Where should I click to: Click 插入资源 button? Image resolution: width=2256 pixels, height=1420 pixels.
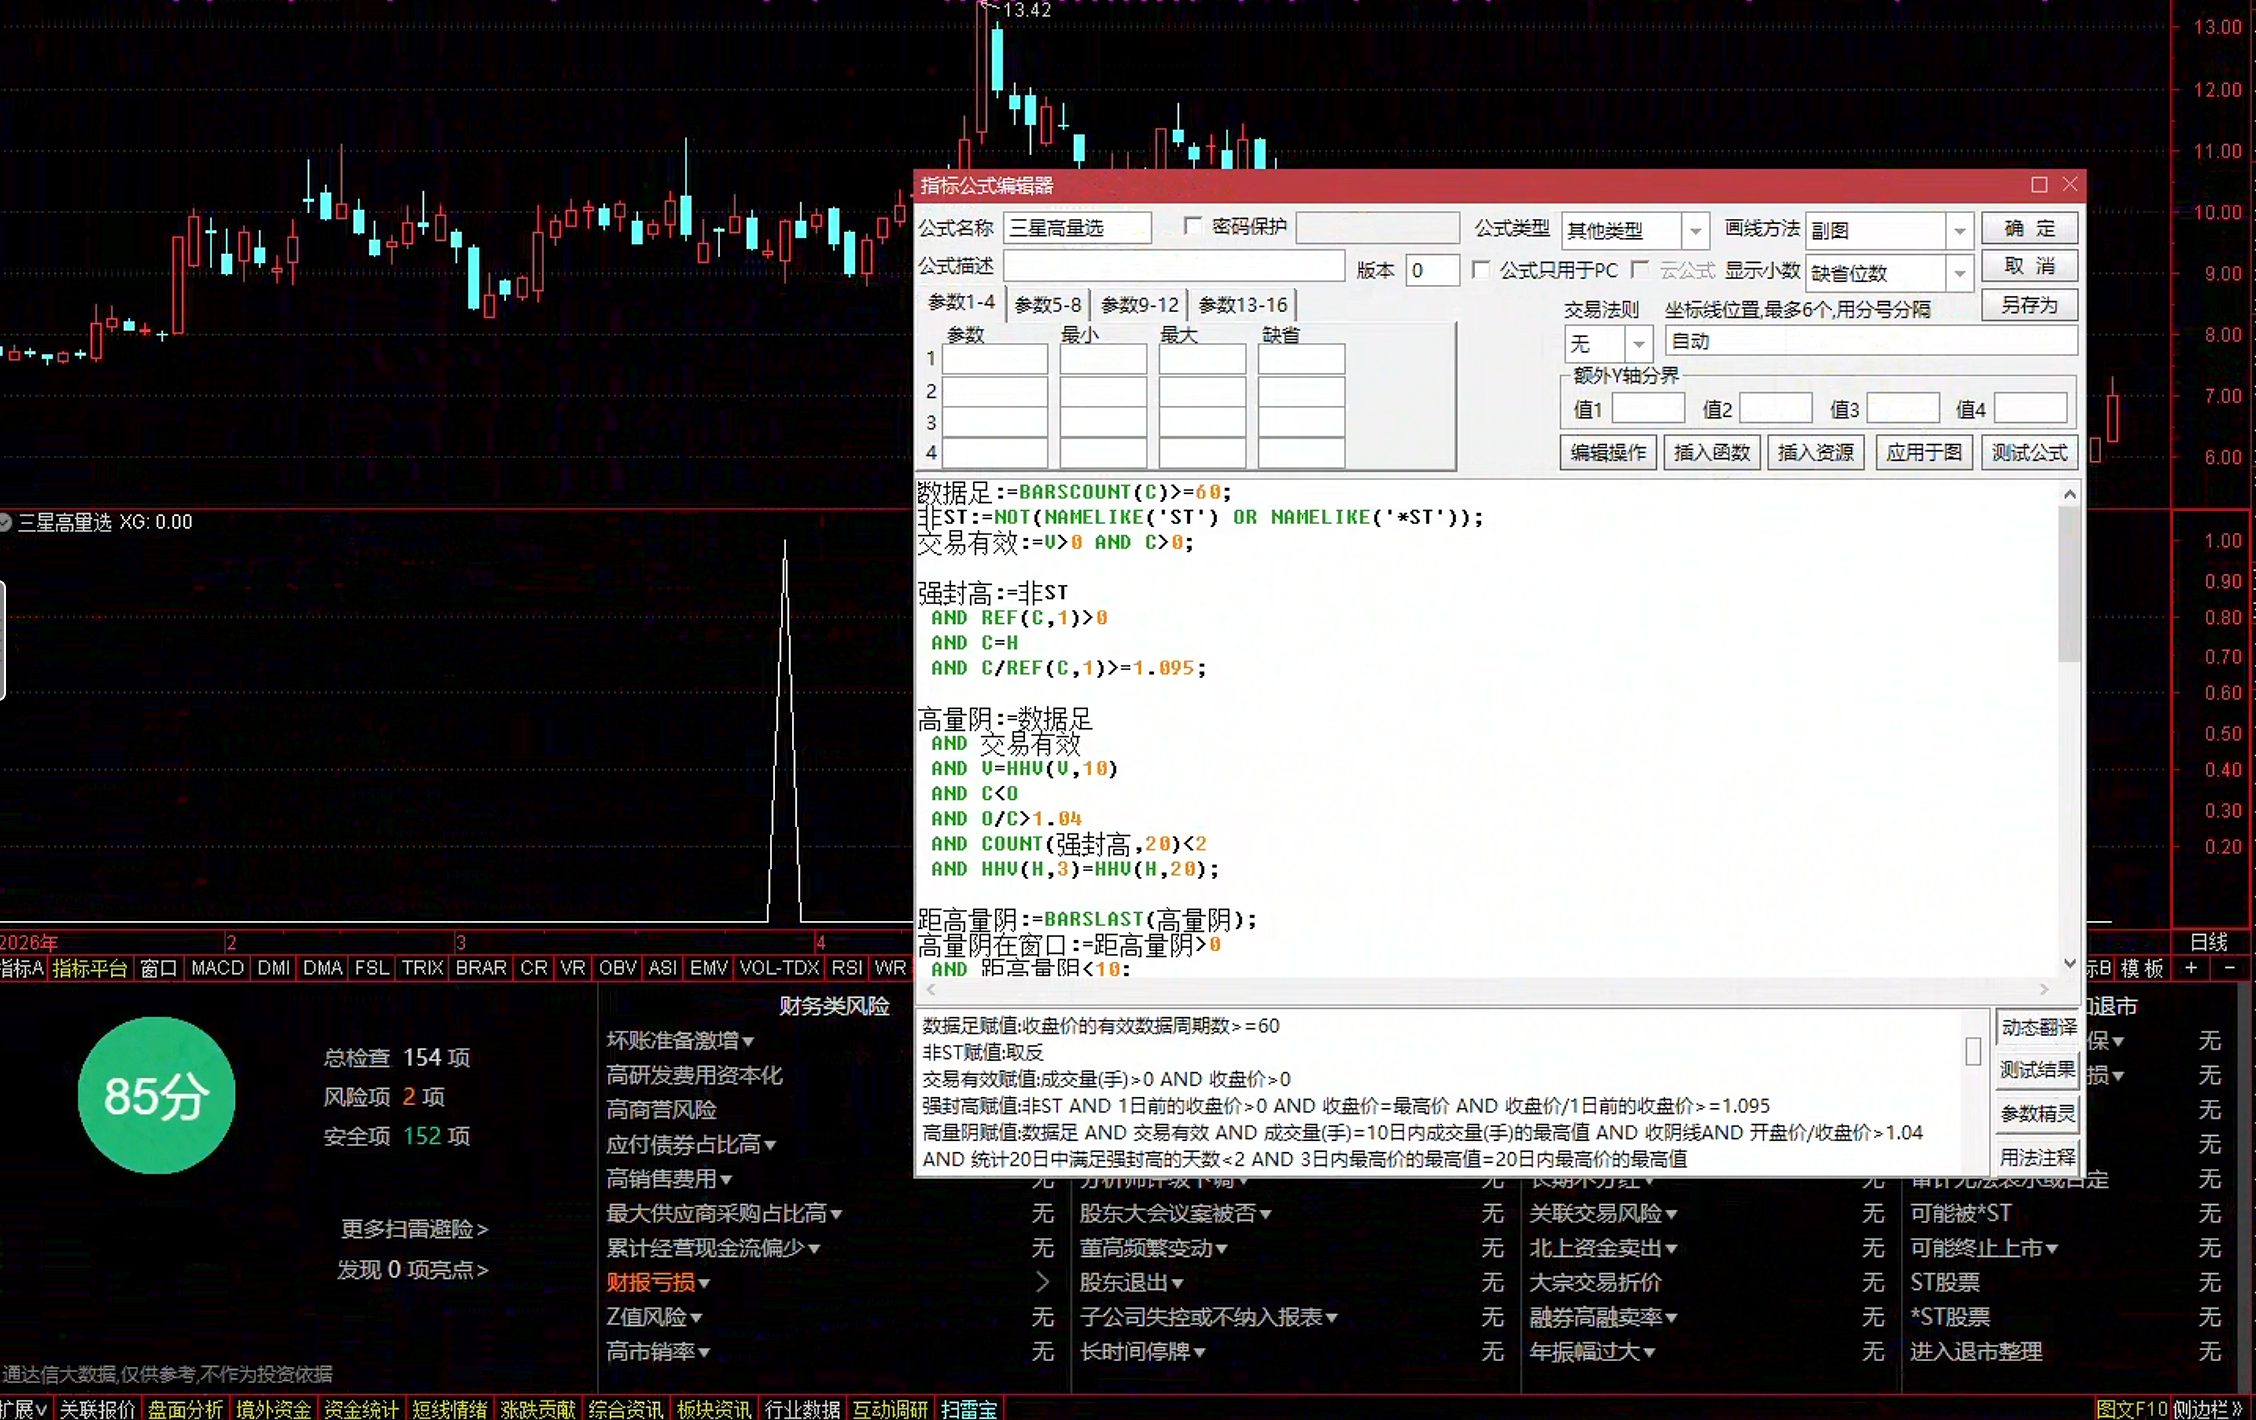pyautogui.click(x=1815, y=453)
